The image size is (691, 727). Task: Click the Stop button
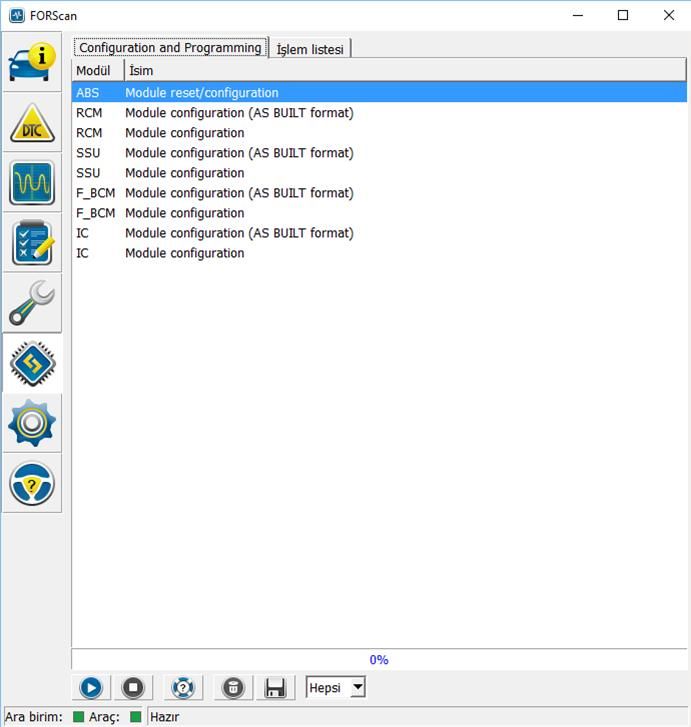click(133, 687)
